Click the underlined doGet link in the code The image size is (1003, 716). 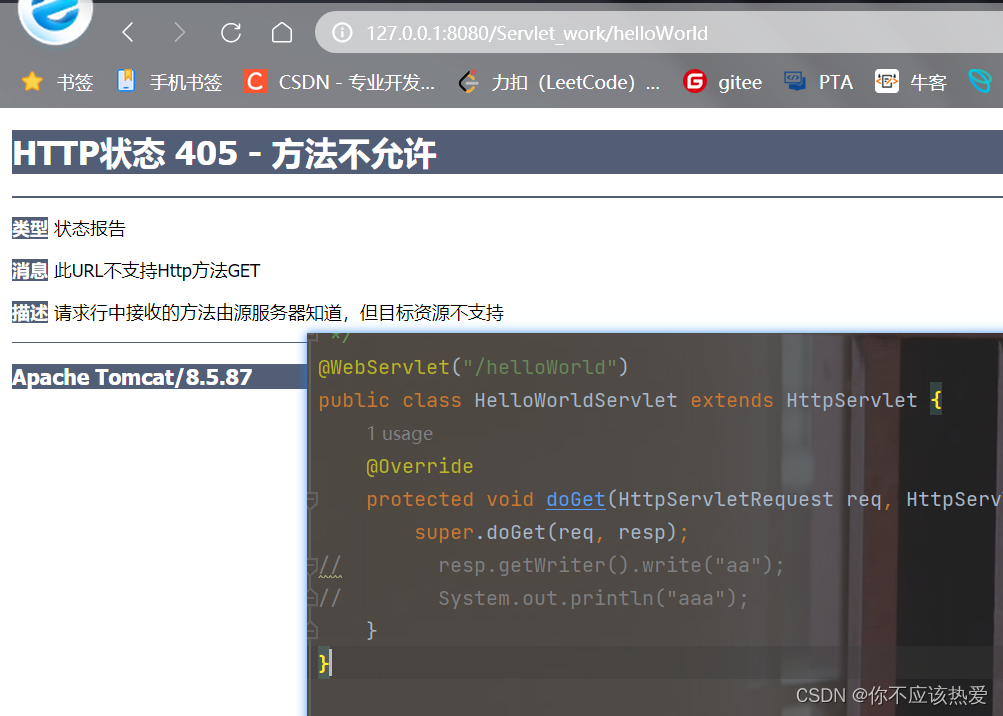click(575, 499)
